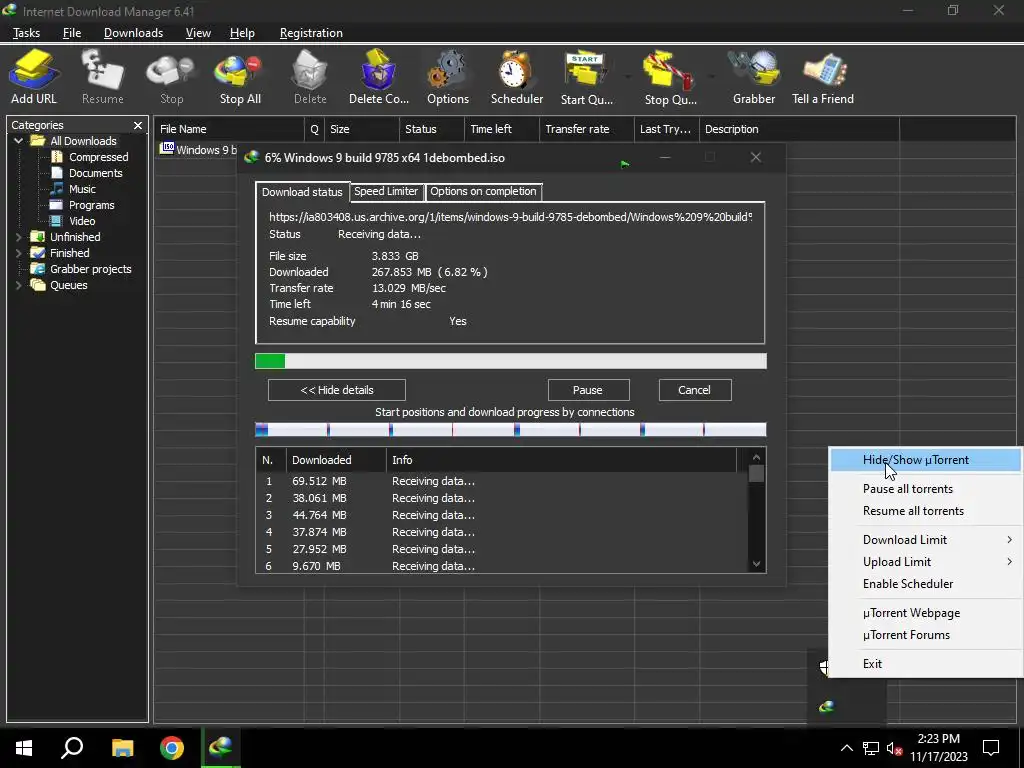1024x768 pixels.
Task: Click connections list scrollbar down arrow
Action: coord(756,564)
